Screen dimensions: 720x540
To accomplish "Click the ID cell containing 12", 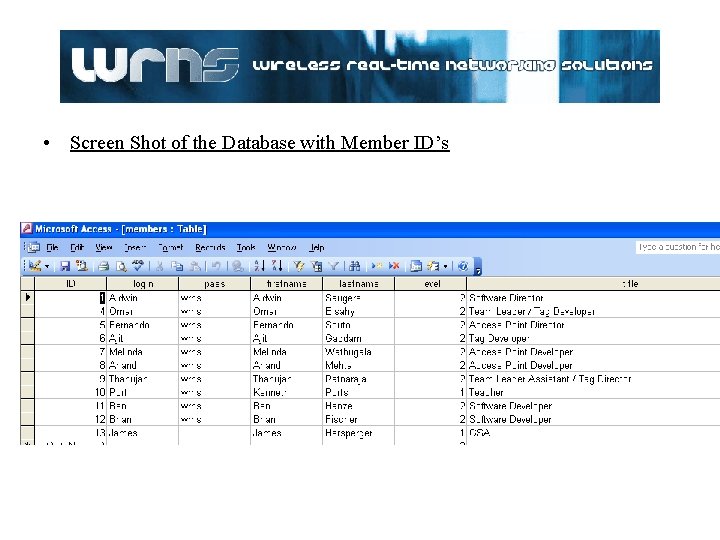I will click(x=71, y=419).
